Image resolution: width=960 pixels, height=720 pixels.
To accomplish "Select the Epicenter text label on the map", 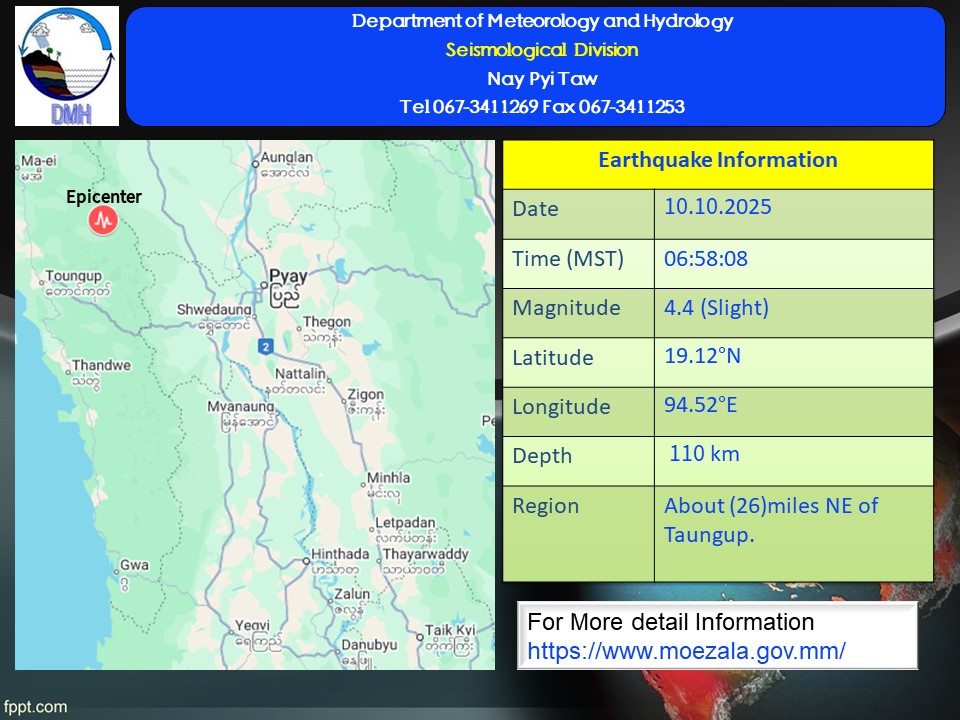I will (104, 197).
